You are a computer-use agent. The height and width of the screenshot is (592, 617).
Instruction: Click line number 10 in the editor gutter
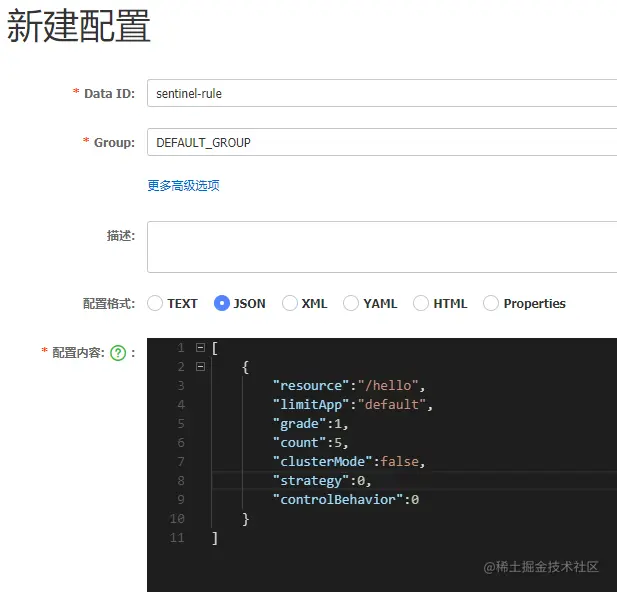pyautogui.click(x=177, y=518)
